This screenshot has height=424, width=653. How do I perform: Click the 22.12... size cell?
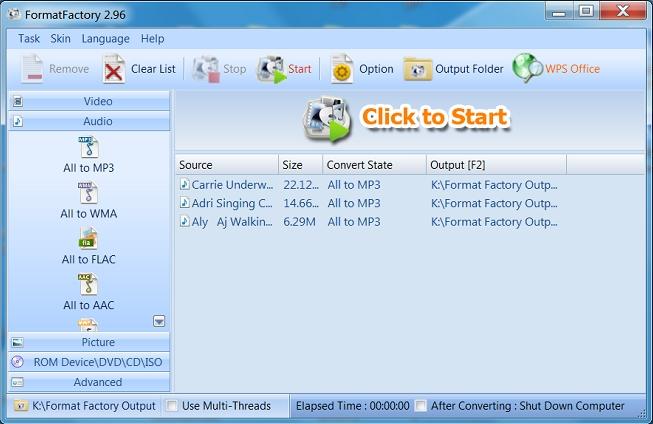tap(301, 185)
